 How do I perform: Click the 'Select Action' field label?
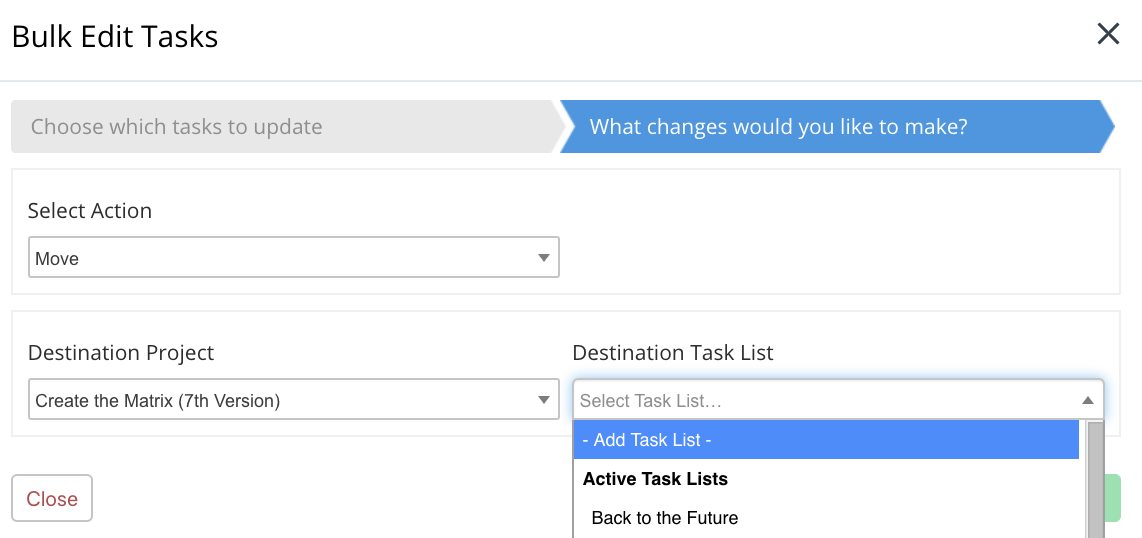pyautogui.click(x=90, y=211)
